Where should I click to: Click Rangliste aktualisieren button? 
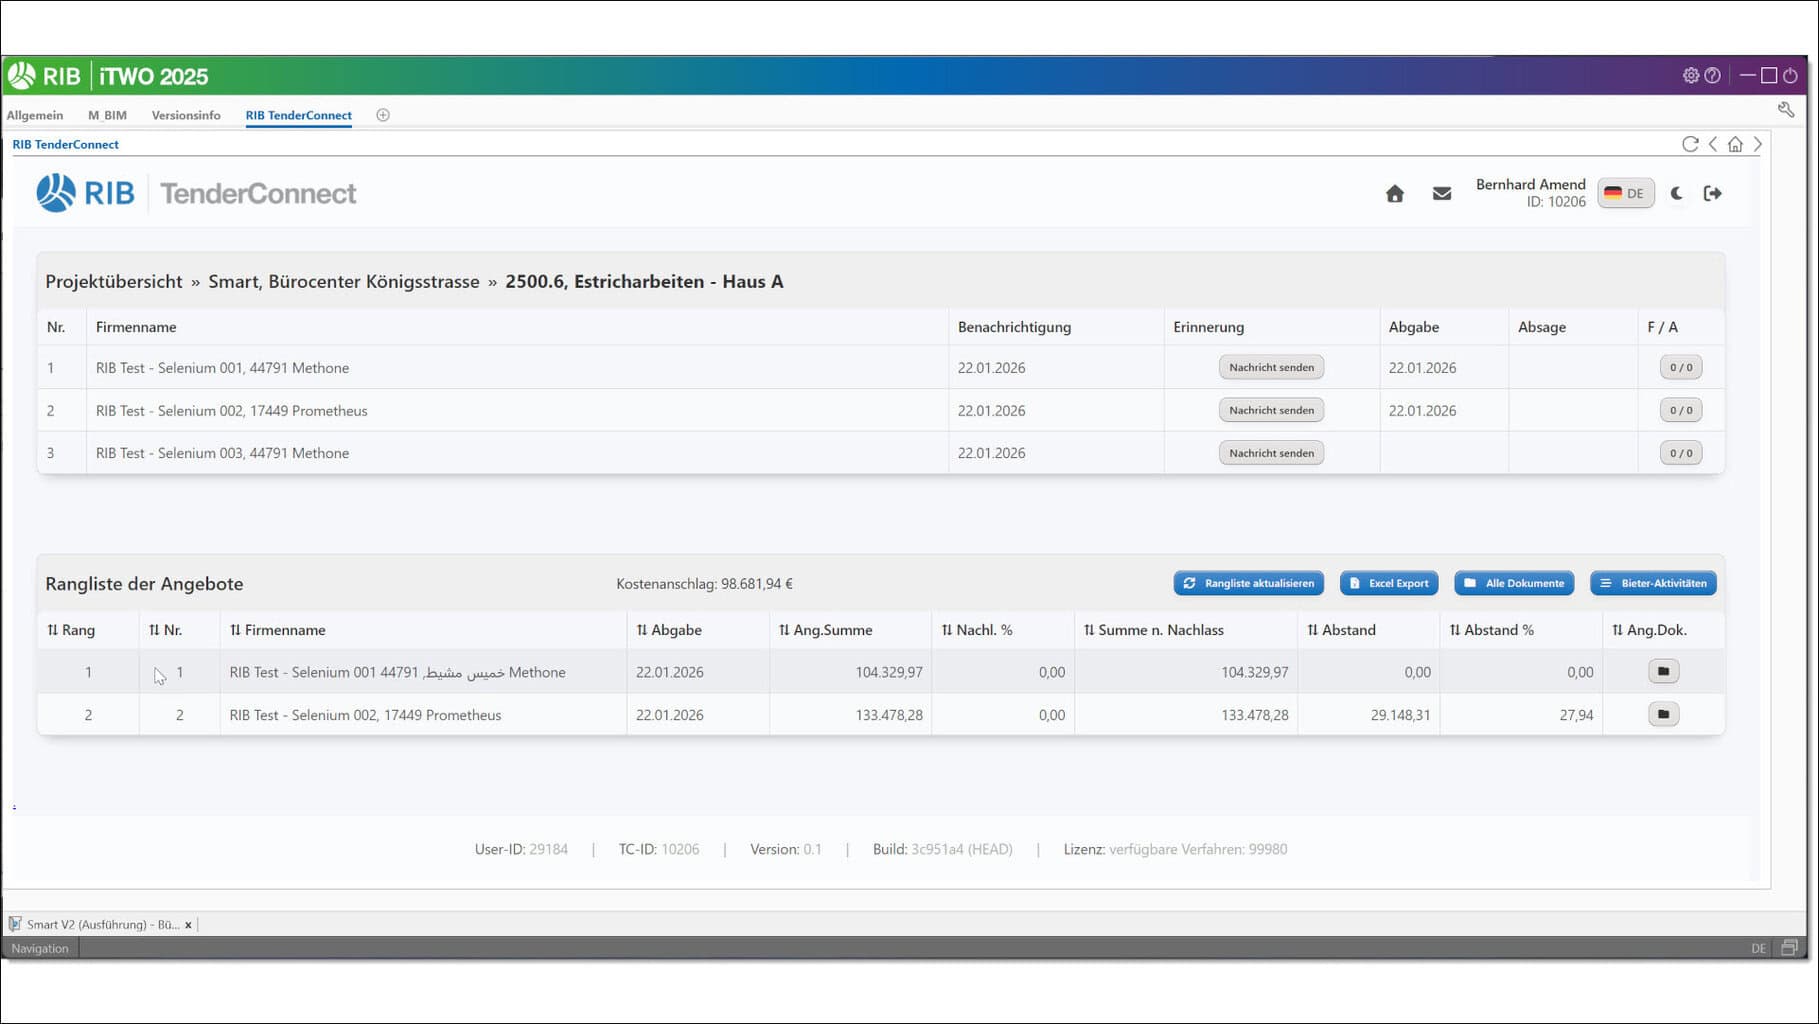(1248, 583)
